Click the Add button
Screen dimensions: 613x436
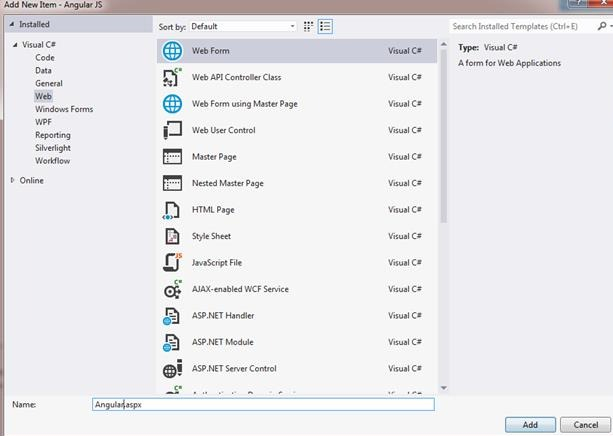530,425
